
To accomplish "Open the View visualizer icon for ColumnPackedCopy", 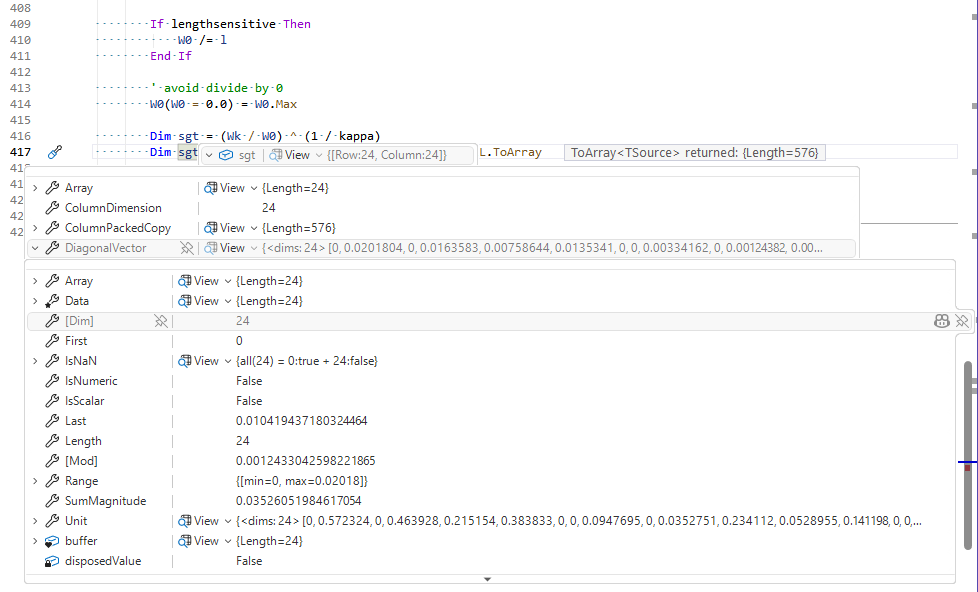I will pyautogui.click(x=211, y=228).
